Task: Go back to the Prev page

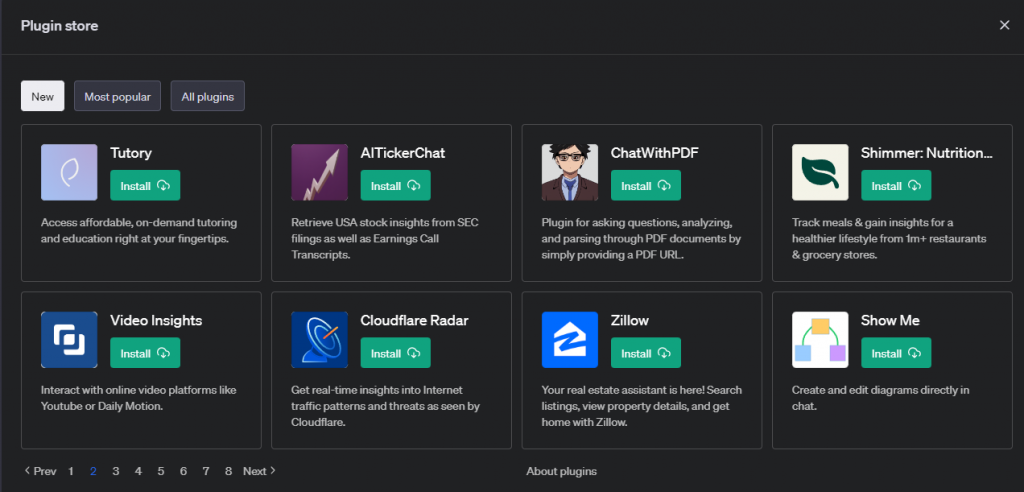Action: [x=40, y=471]
